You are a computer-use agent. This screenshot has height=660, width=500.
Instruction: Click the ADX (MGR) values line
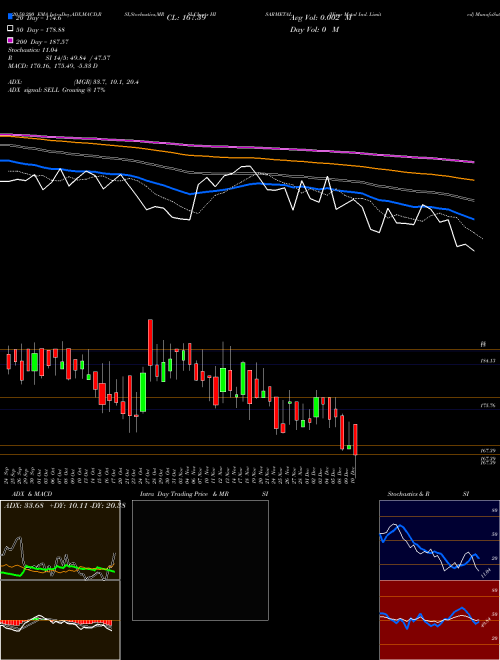coord(73,82)
